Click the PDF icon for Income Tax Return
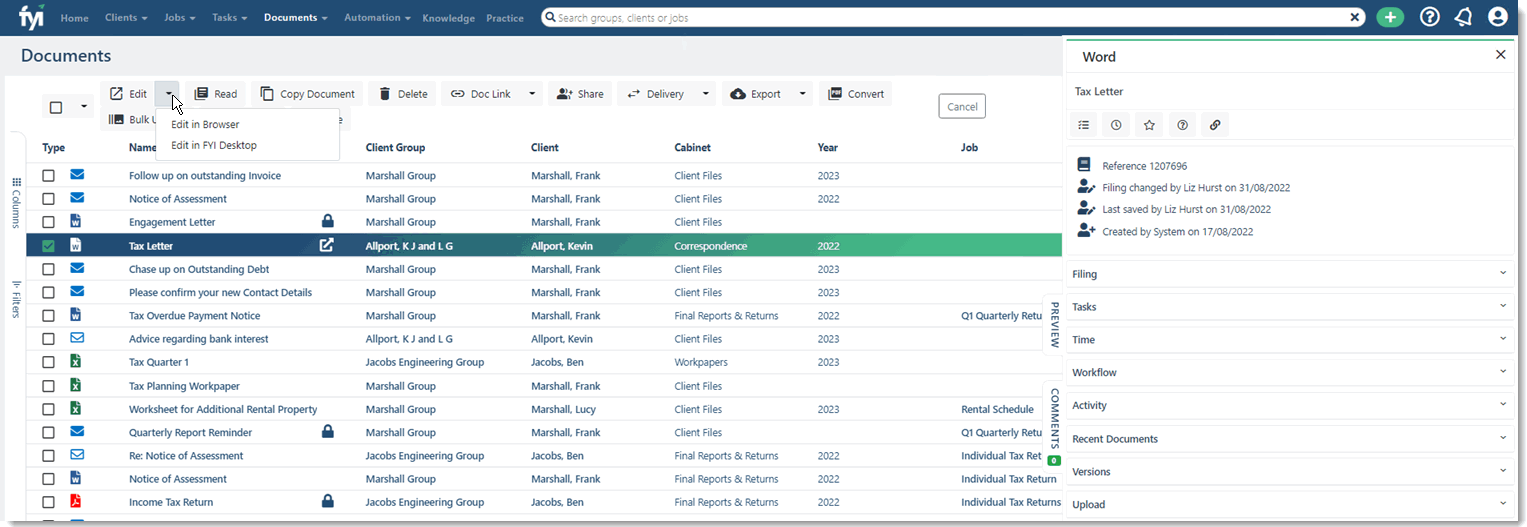 coord(76,502)
